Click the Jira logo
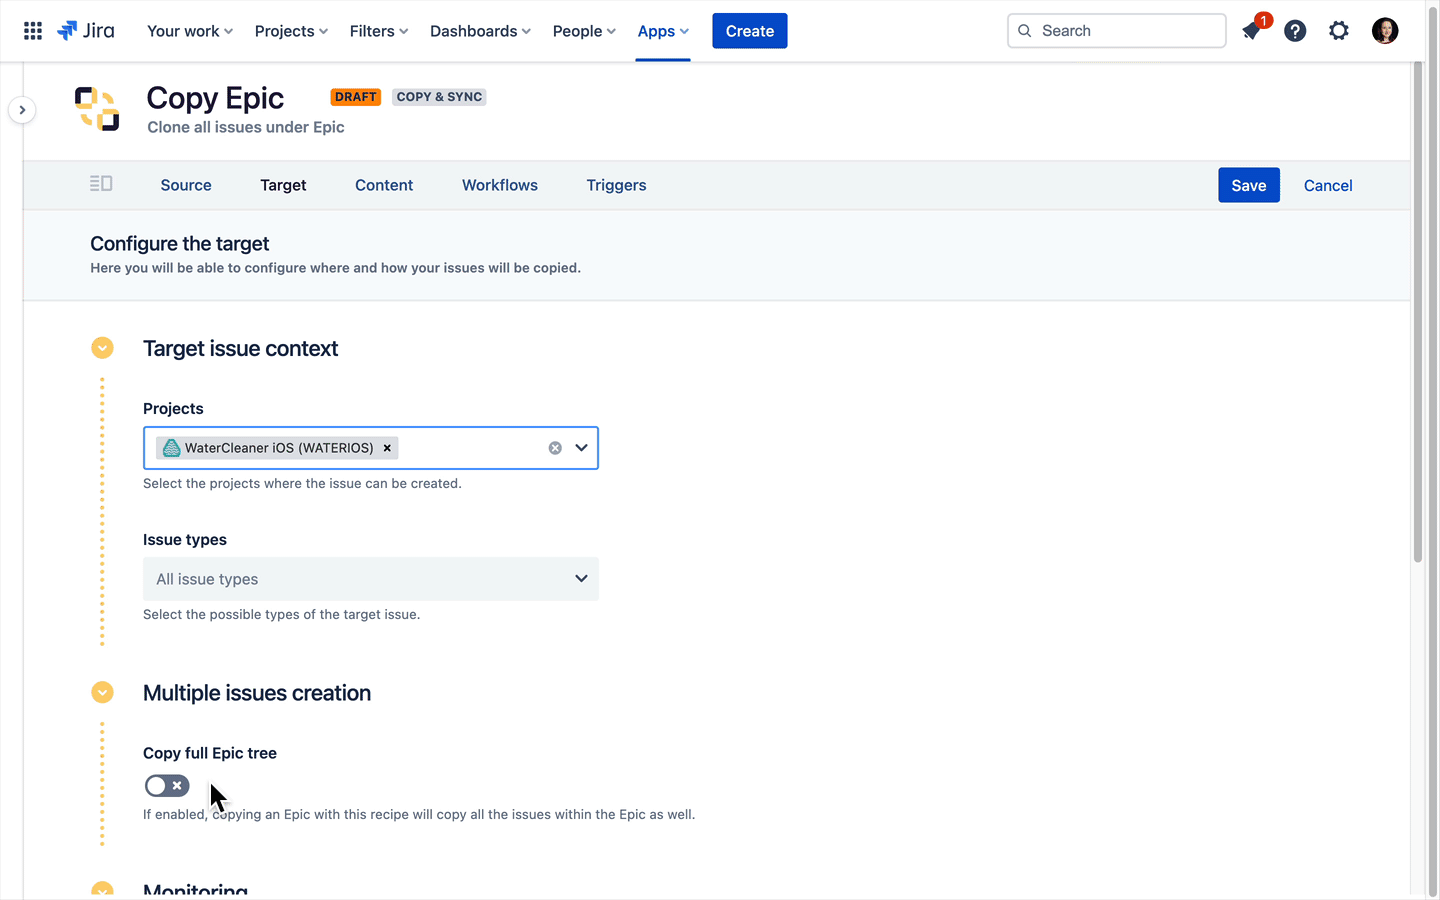 click(x=86, y=30)
